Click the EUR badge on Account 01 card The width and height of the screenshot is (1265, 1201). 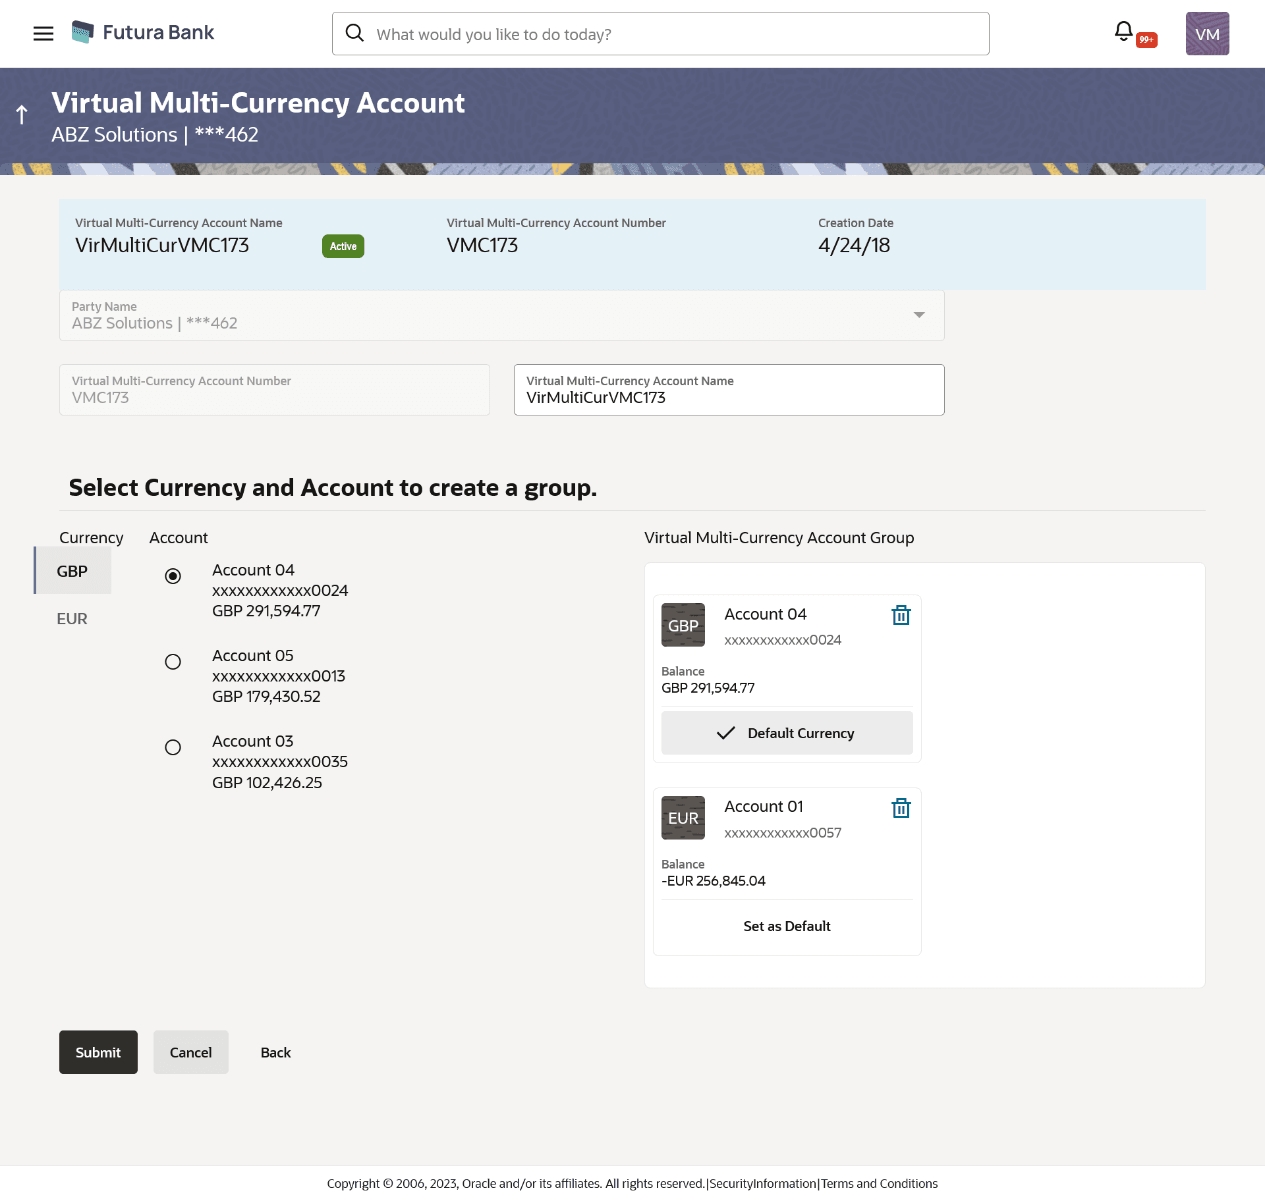(x=683, y=817)
